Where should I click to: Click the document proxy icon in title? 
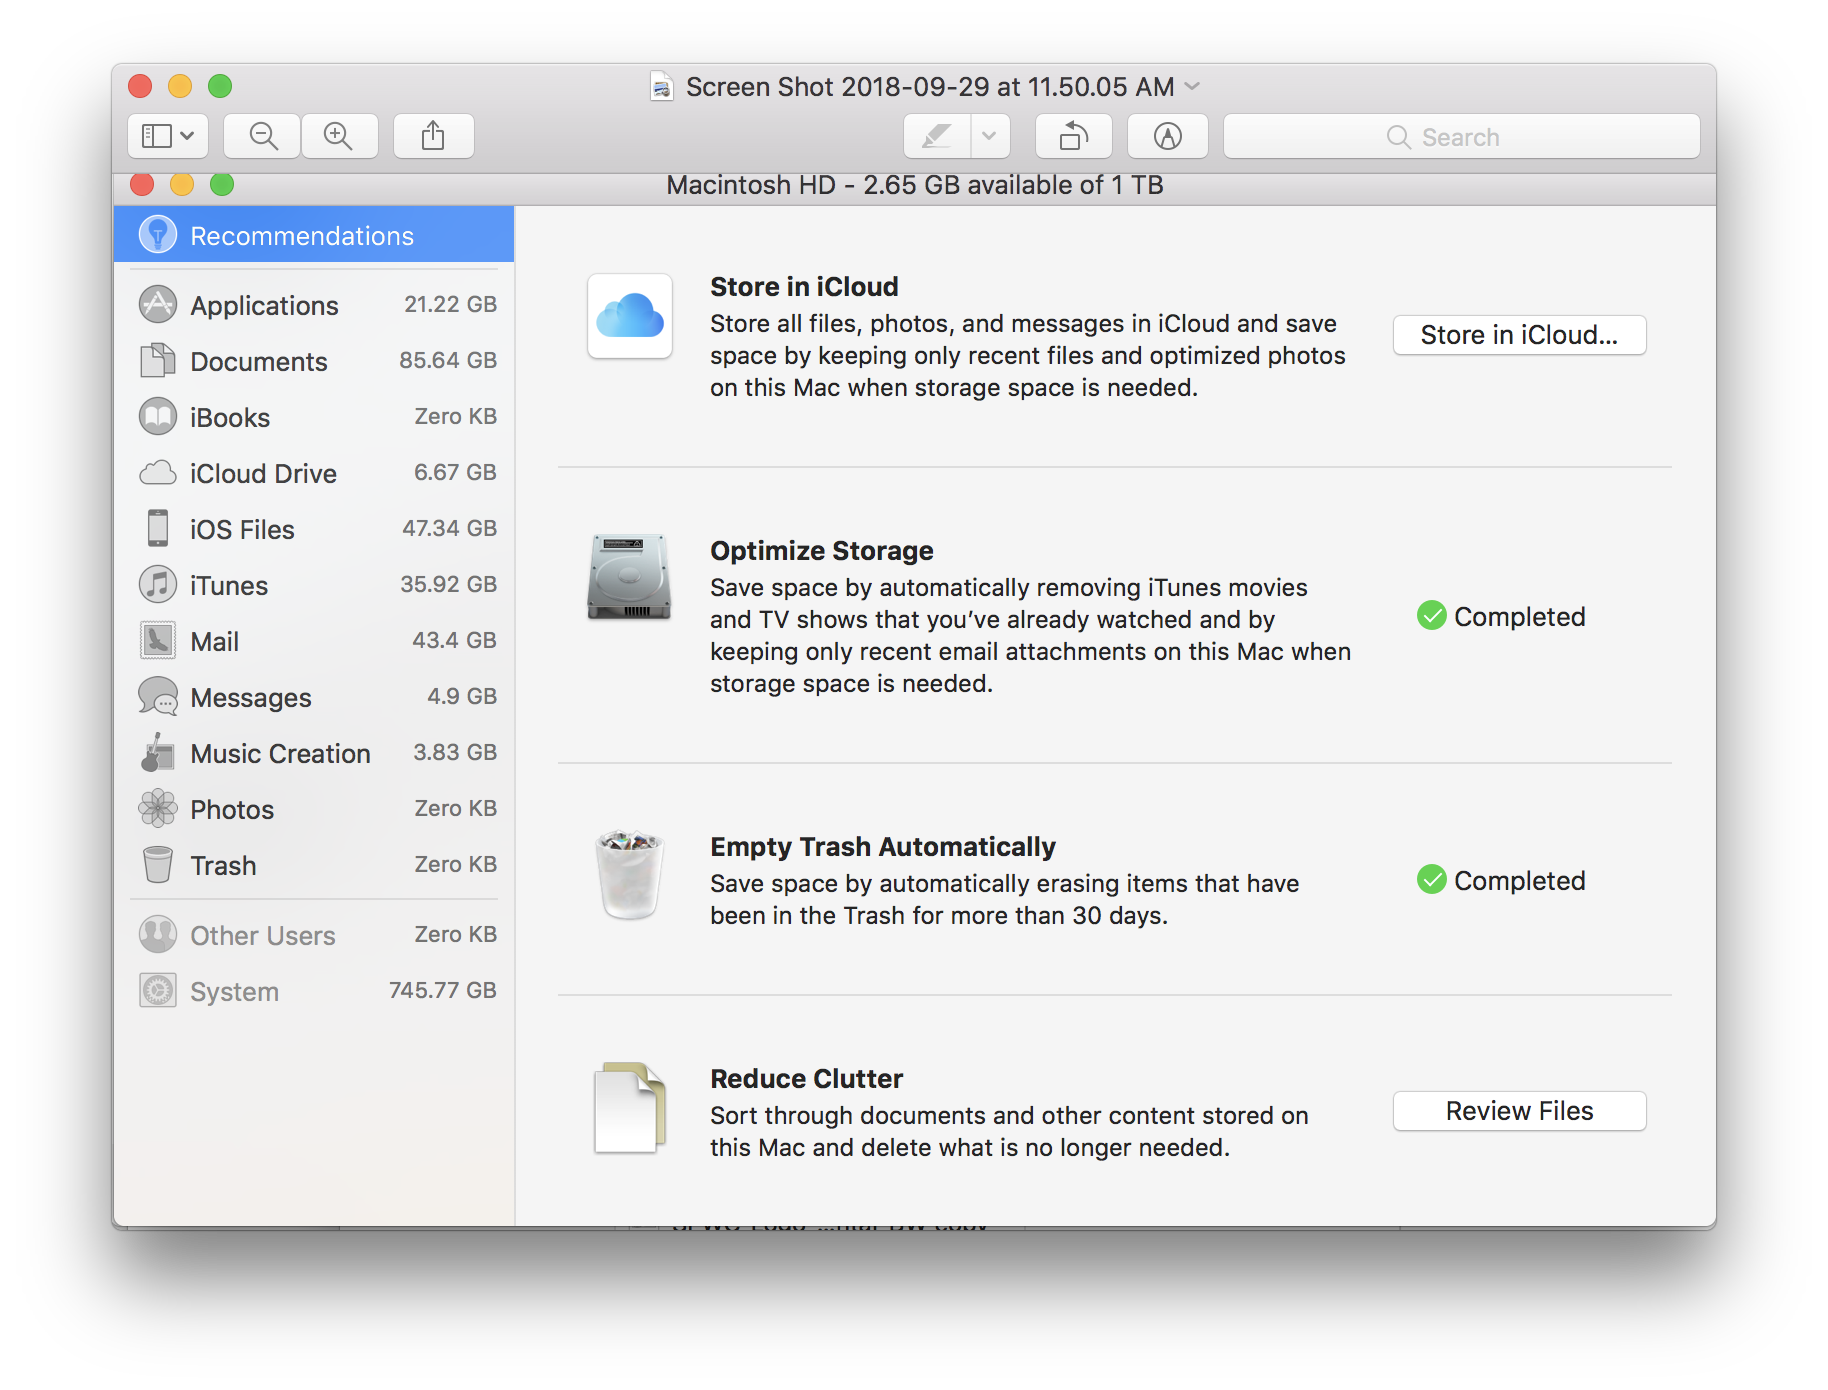(661, 87)
